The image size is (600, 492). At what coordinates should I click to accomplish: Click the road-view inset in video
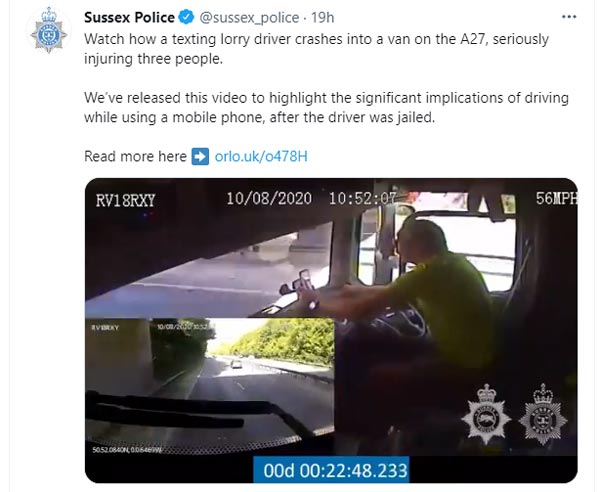210,386
